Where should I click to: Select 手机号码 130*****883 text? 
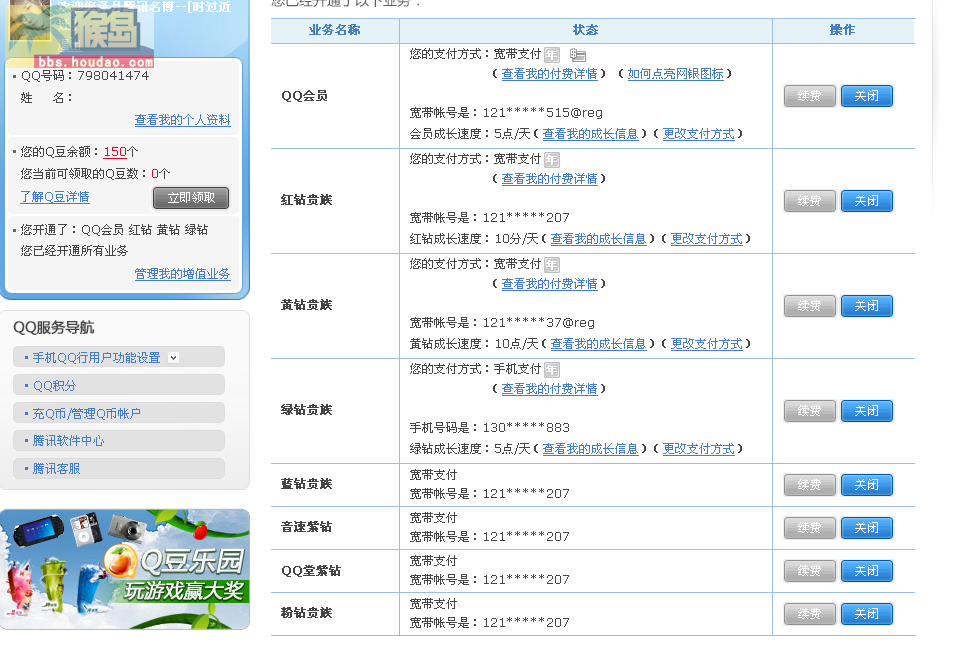490,427
